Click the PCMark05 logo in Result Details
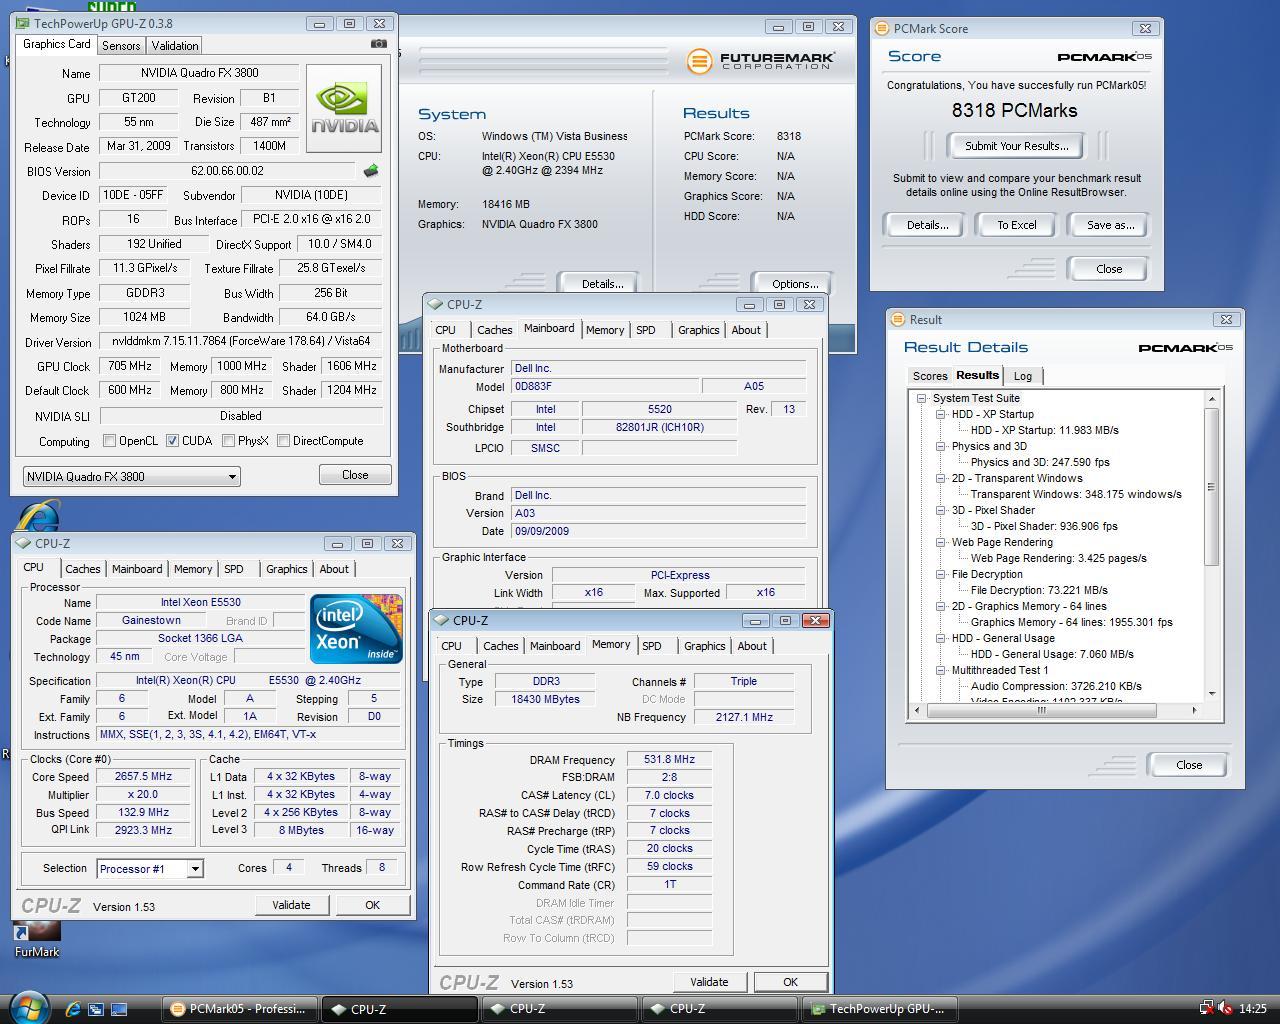Screen dimensions: 1280x1024 [x=1185, y=347]
